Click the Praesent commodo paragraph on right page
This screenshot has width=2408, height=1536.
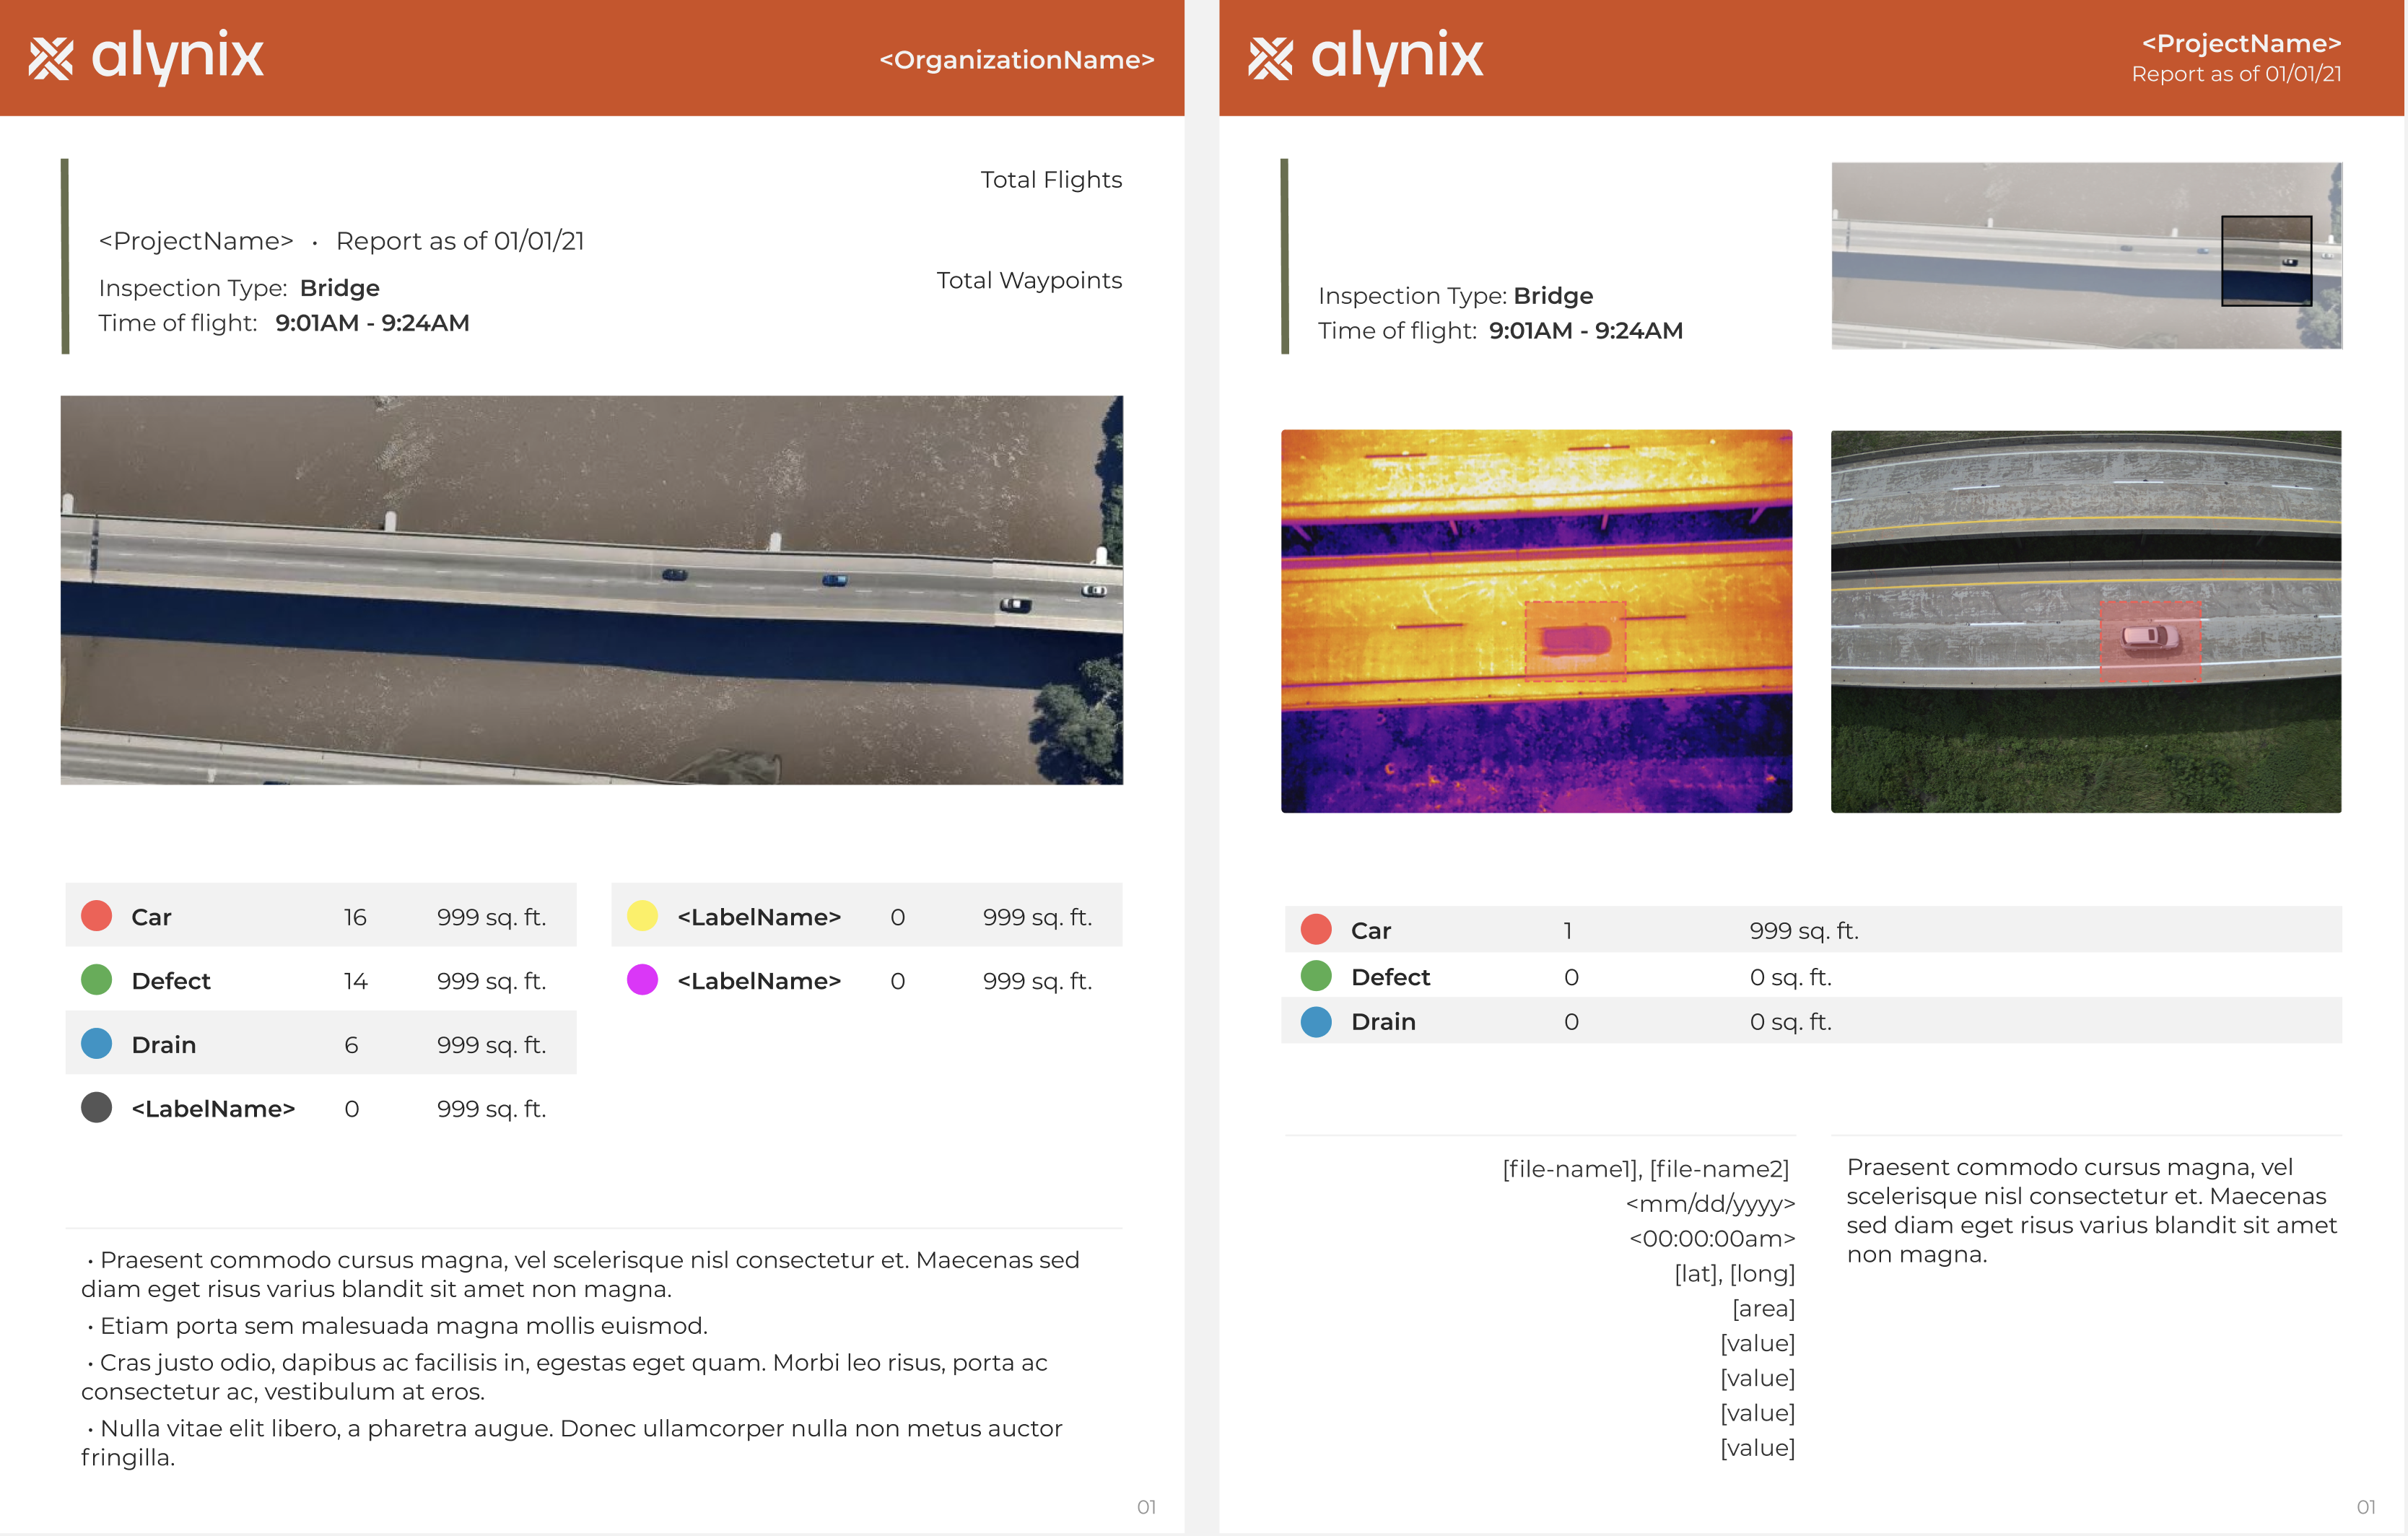(2091, 1211)
